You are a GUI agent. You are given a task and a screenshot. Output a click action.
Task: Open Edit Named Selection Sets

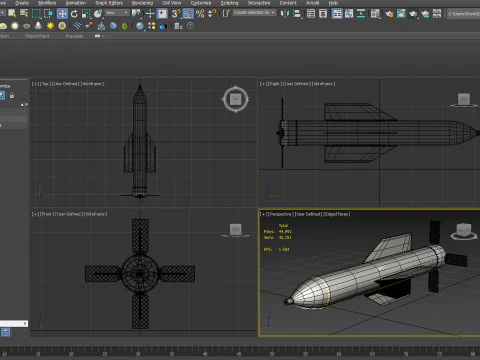pyautogui.click(x=226, y=14)
